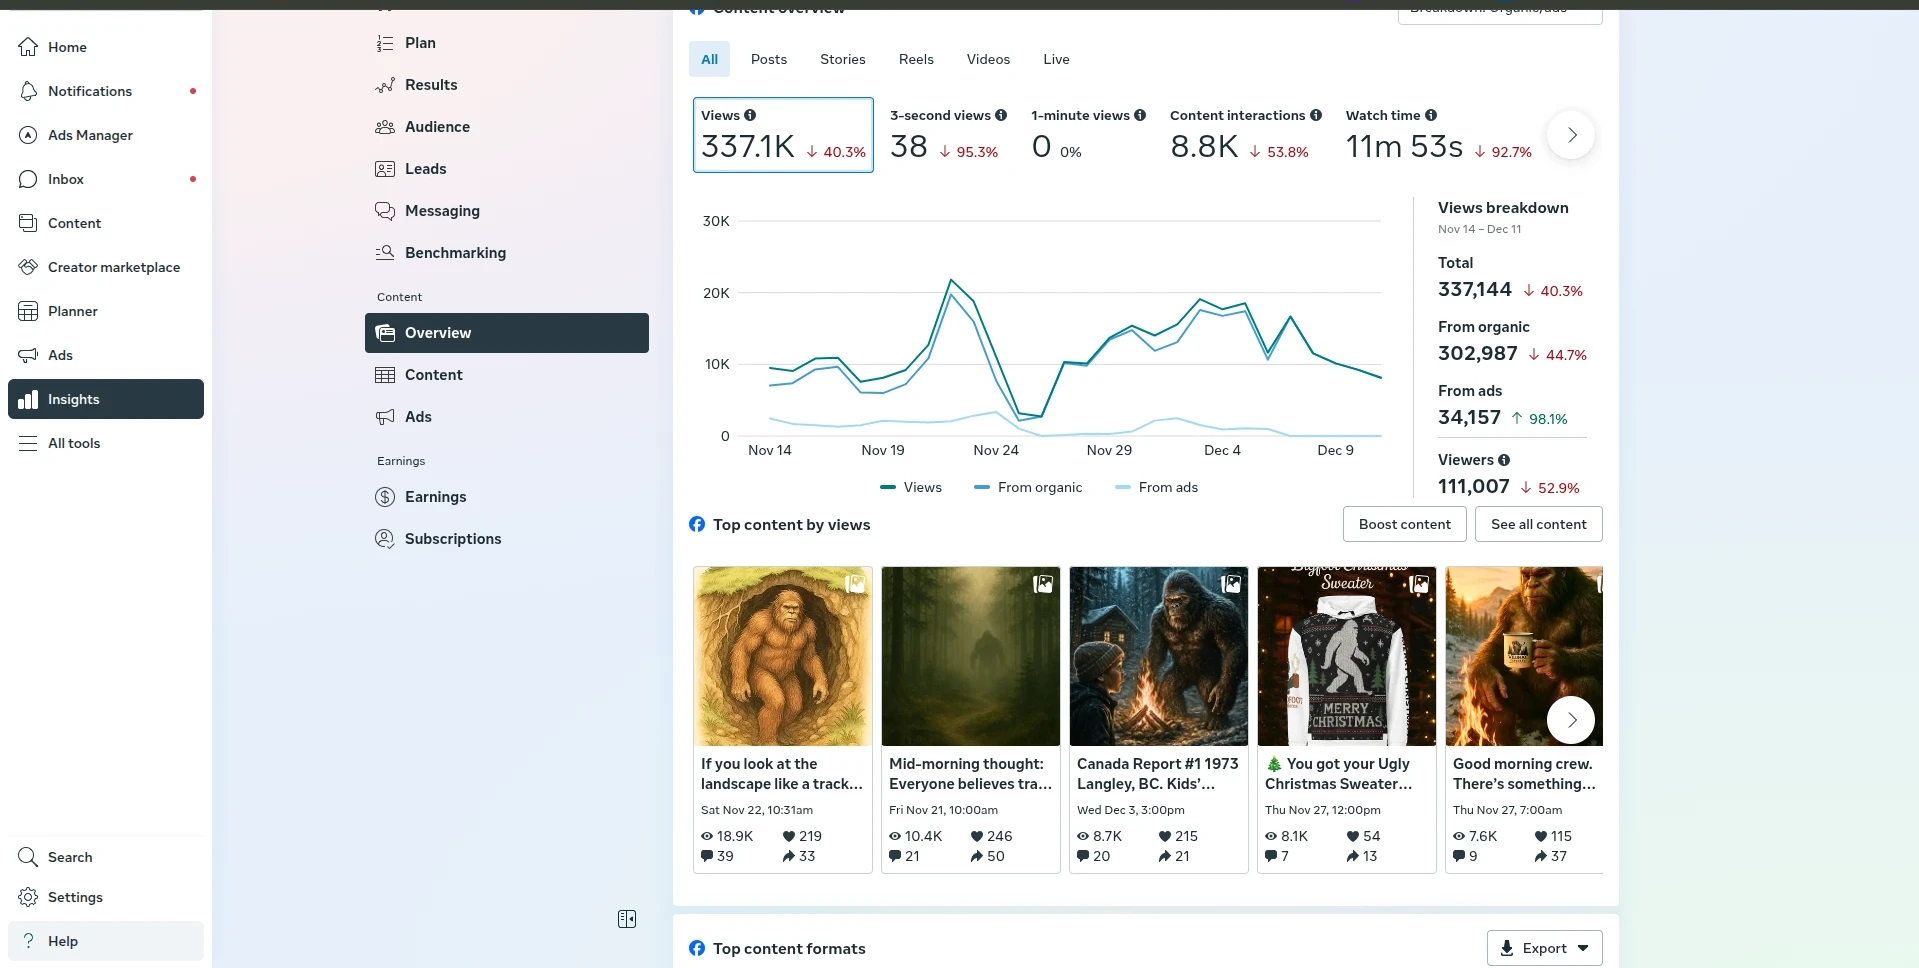1919x968 pixels.
Task: Show next top content with carousel arrow
Action: click(1571, 720)
